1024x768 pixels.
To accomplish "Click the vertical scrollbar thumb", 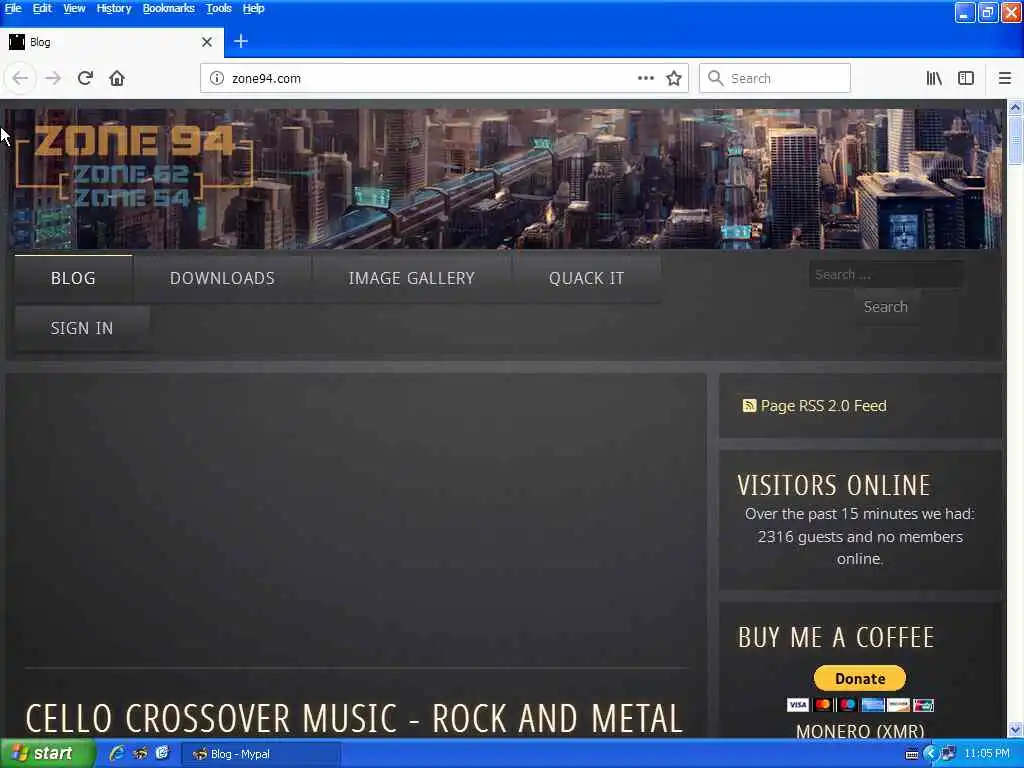I will coord(1015,140).
